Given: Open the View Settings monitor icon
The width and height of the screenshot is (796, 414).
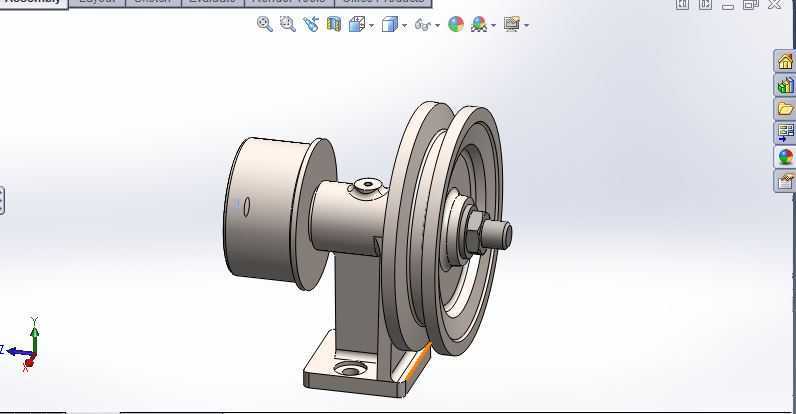Looking at the screenshot, I should tap(512, 24).
